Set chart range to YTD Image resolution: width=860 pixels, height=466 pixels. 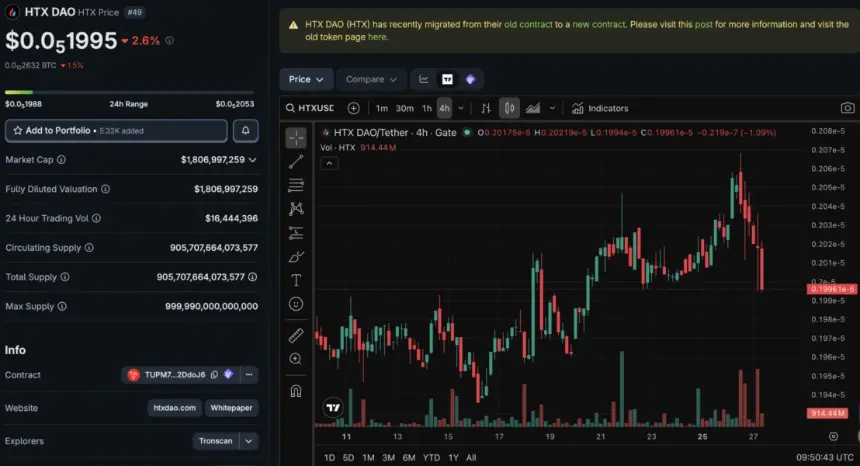point(431,457)
